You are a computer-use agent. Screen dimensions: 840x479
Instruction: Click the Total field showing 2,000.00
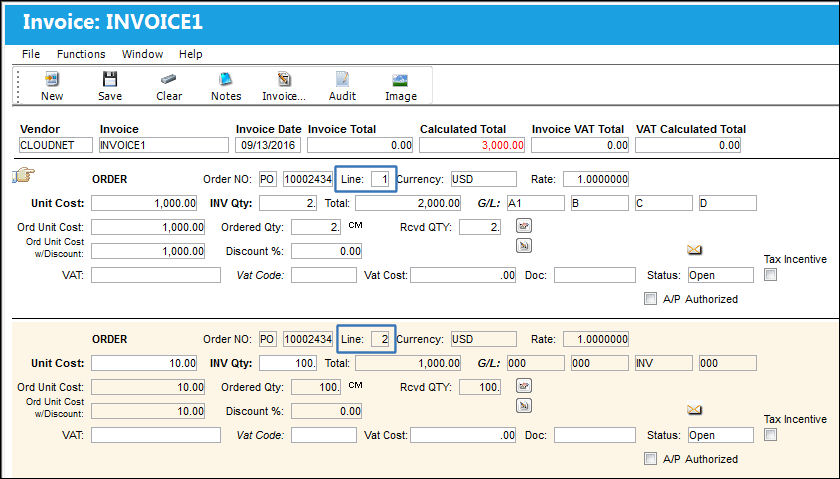(x=408, y=203)
